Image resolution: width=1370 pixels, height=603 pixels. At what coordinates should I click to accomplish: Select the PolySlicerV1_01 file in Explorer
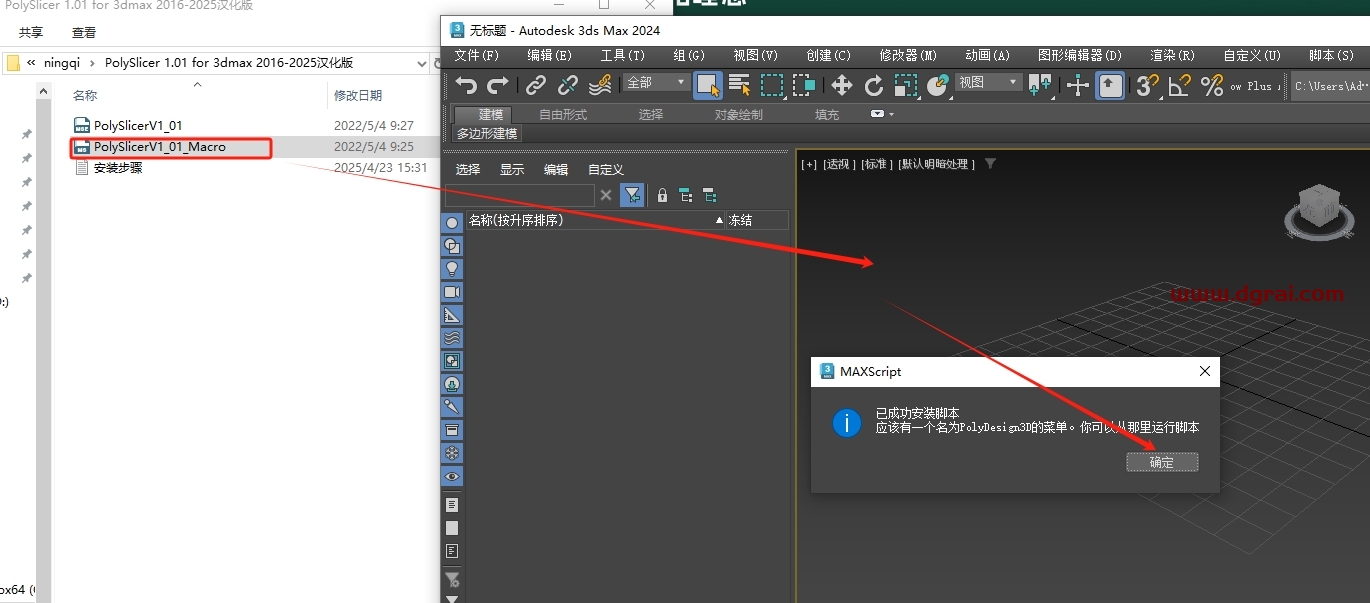pos(138,126)
